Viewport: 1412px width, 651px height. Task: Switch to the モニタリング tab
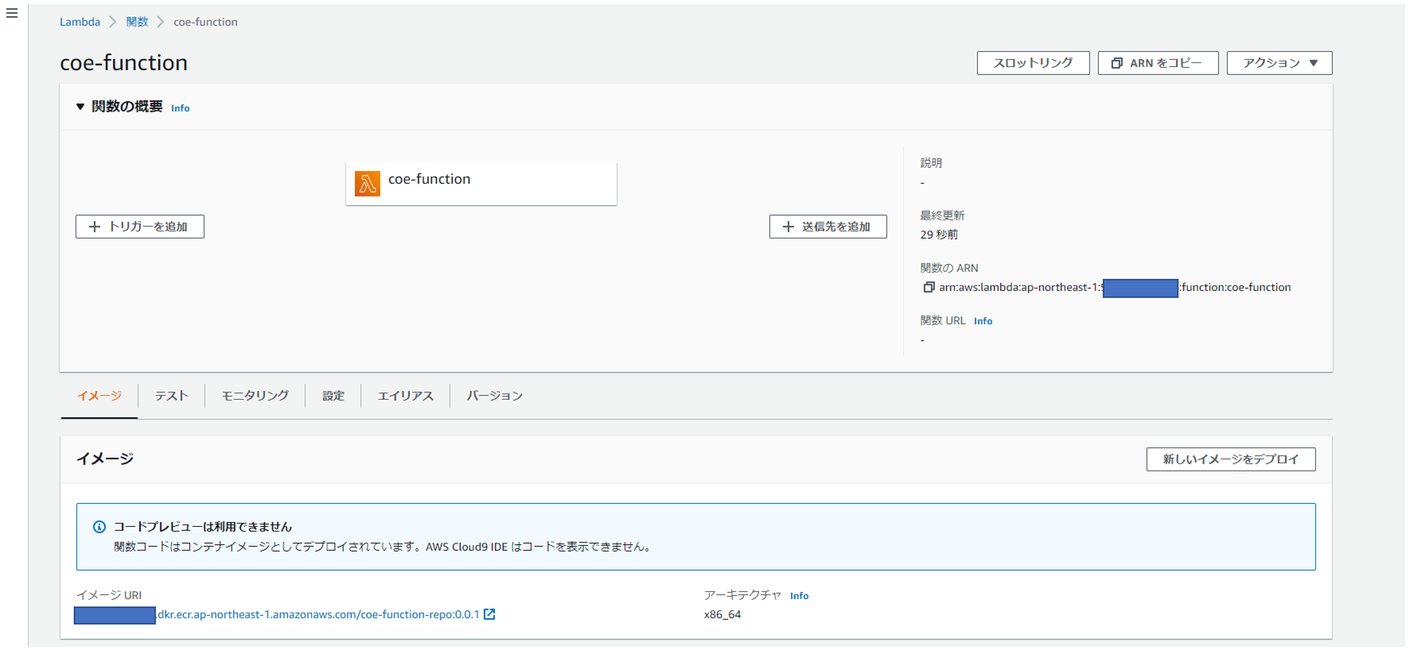pyautogui.click(x=255, y=396)
